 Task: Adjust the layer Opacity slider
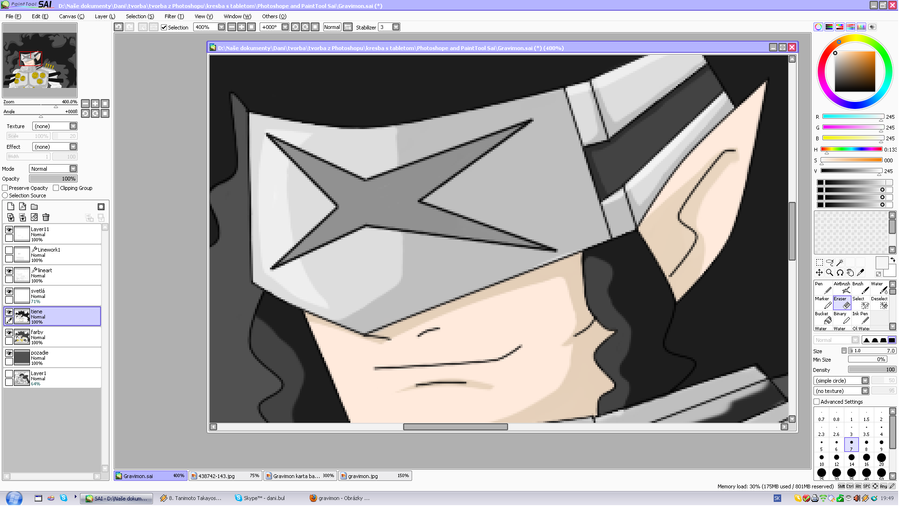[x=53, y=179]
